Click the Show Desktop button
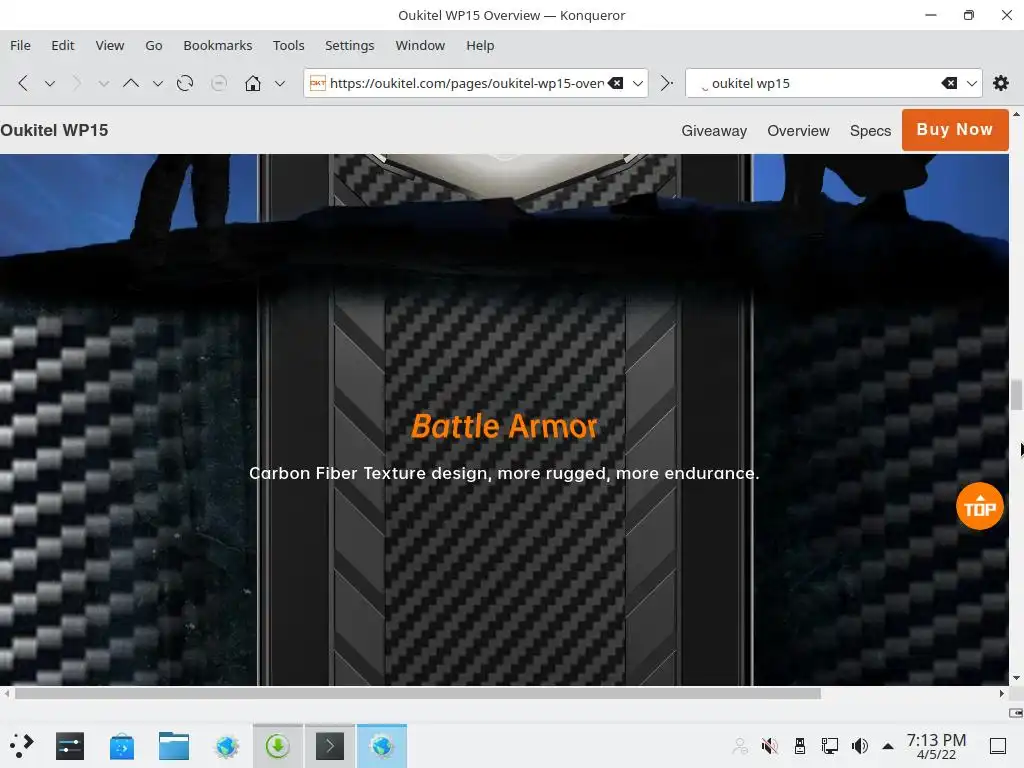Screen dimensions: 1024x768 pos(998,746)
